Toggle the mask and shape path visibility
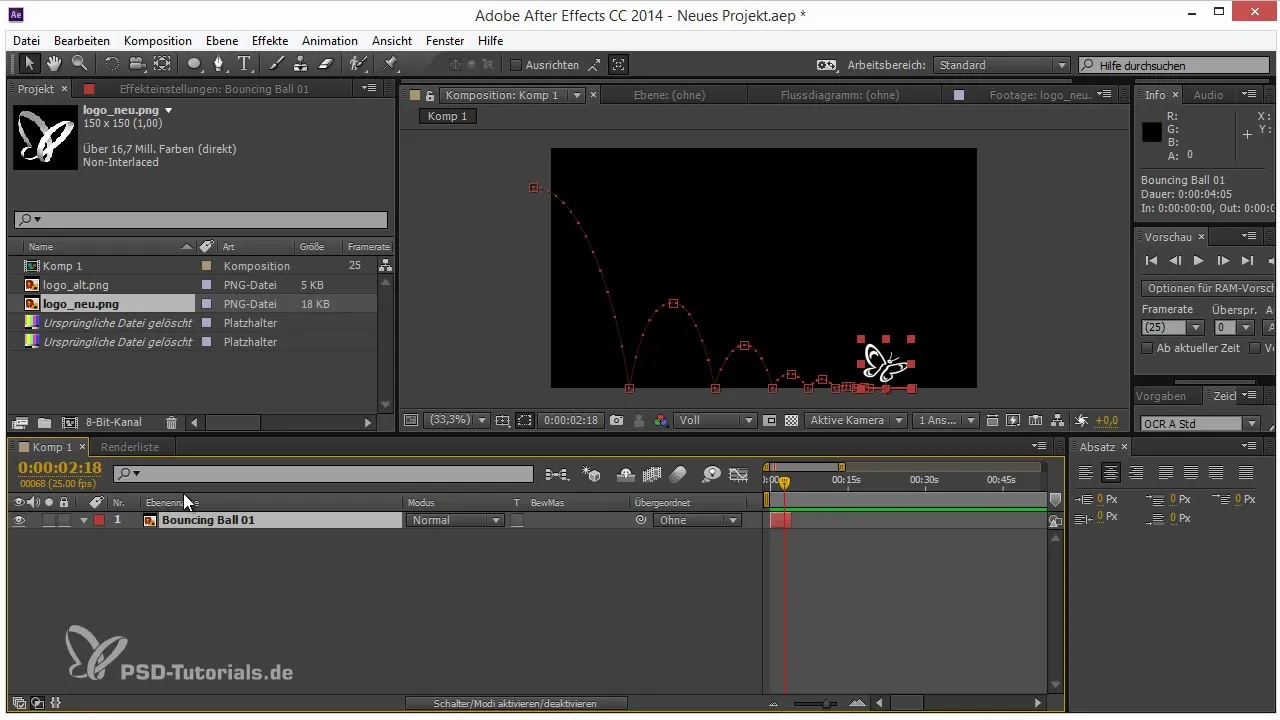This screenshot has width=1280, height=720. tap(525, 421)
